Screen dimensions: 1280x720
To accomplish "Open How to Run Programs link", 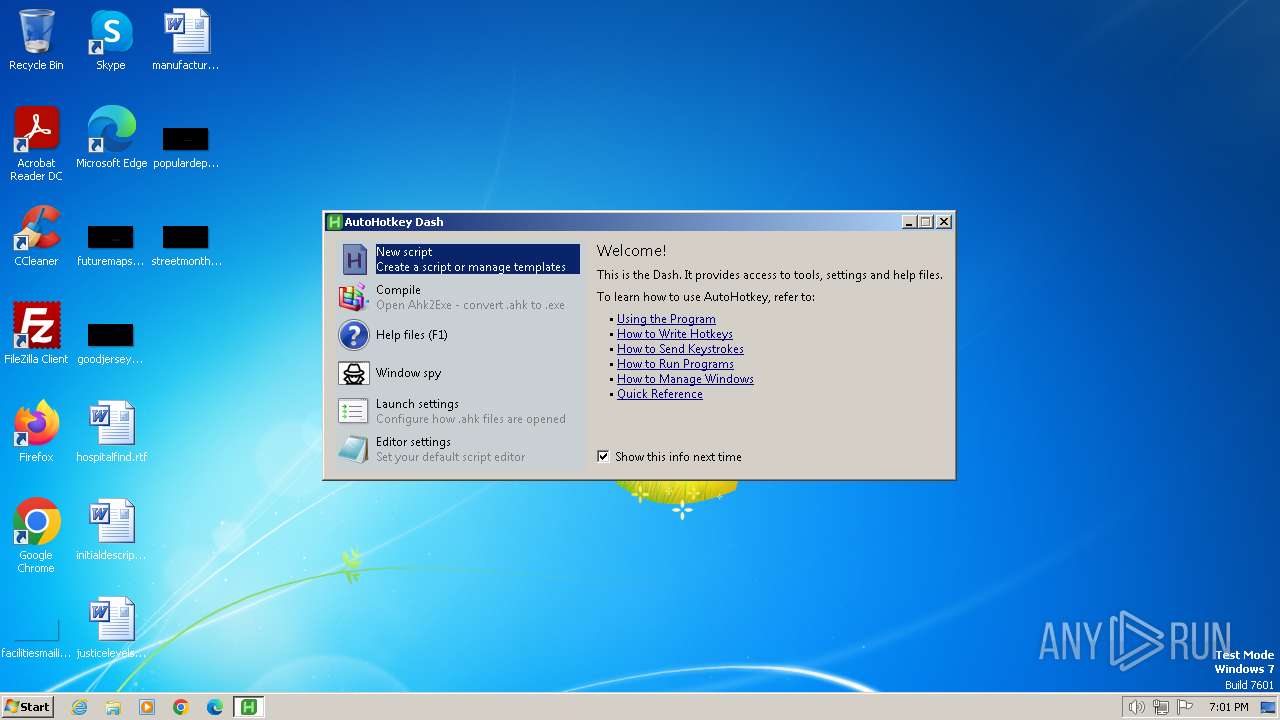I will click(x=675, y=364).
